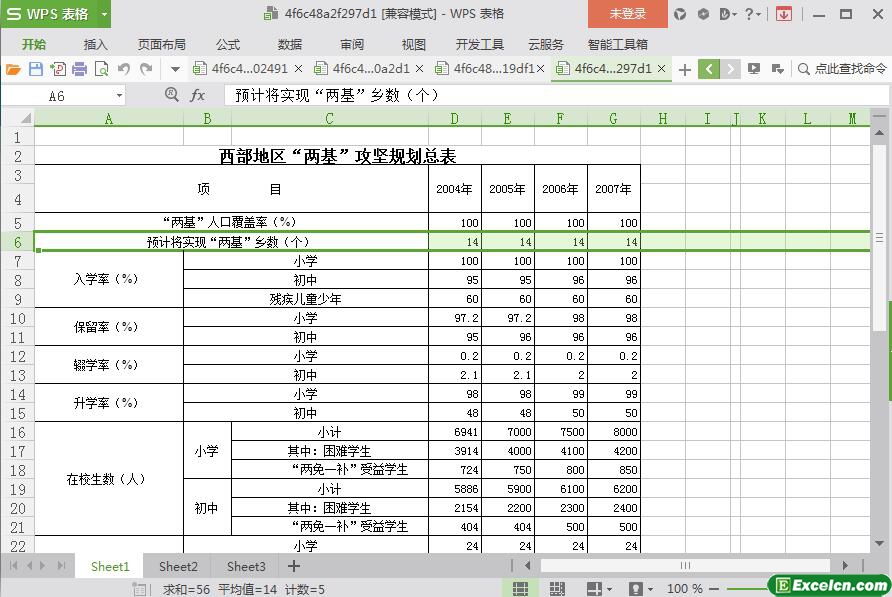Expand the quick access toolbar customize arrow

(x=175, y=69)
